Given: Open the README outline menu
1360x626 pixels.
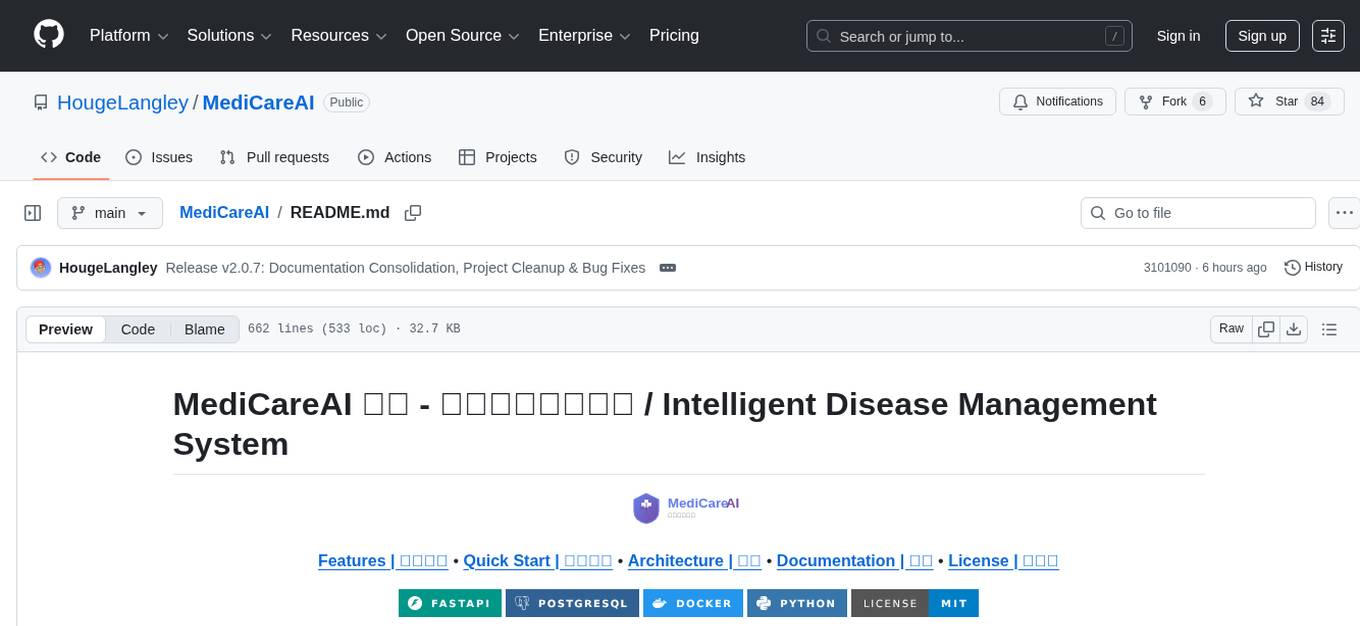Looking at the screenshot, I should [1330, 328].
